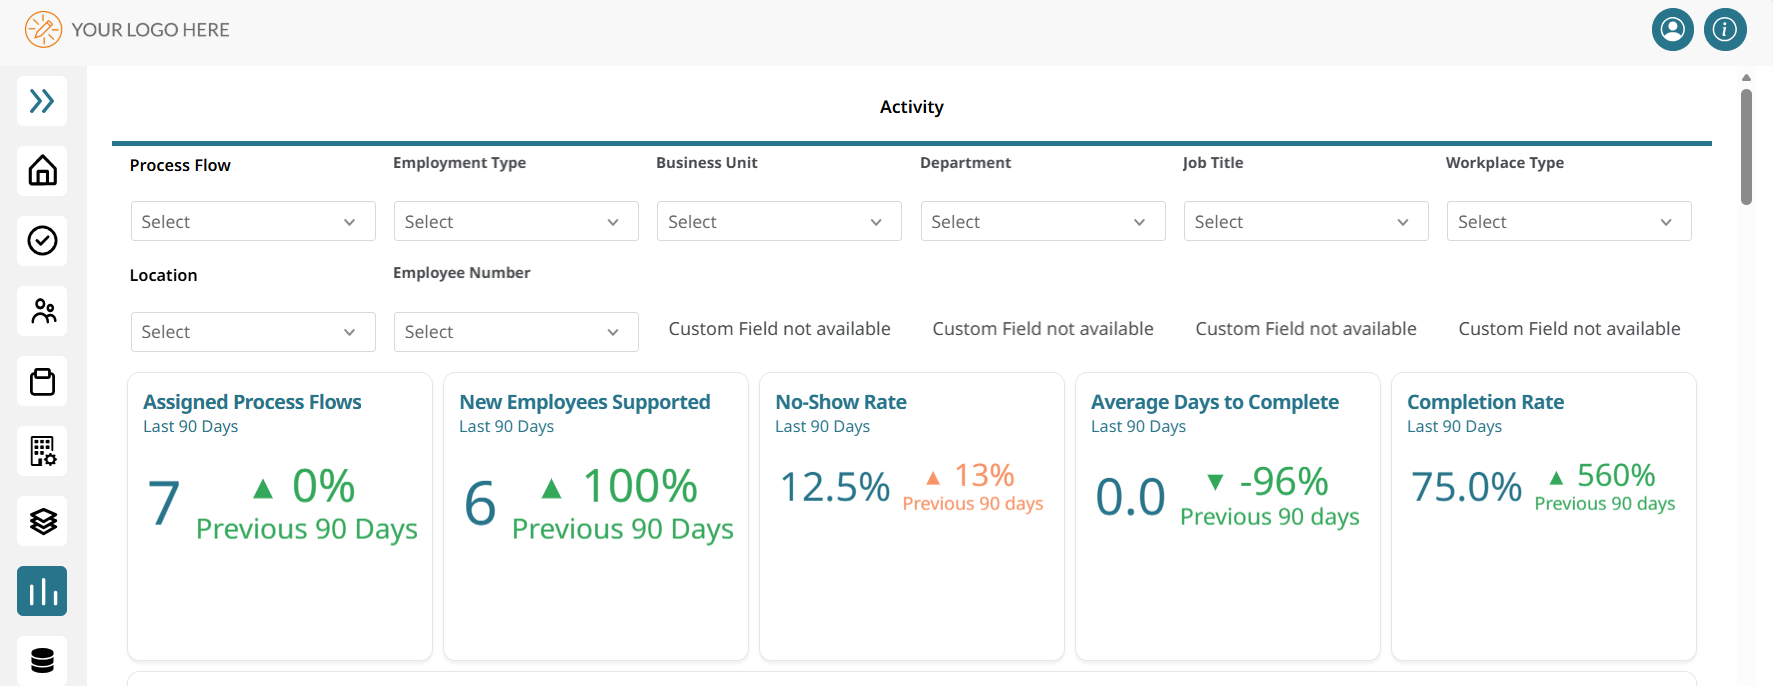Click the Assigned Process Flows card title
Image resolution: width=1773 pixels, height=686 pixels.
point(252,402)
